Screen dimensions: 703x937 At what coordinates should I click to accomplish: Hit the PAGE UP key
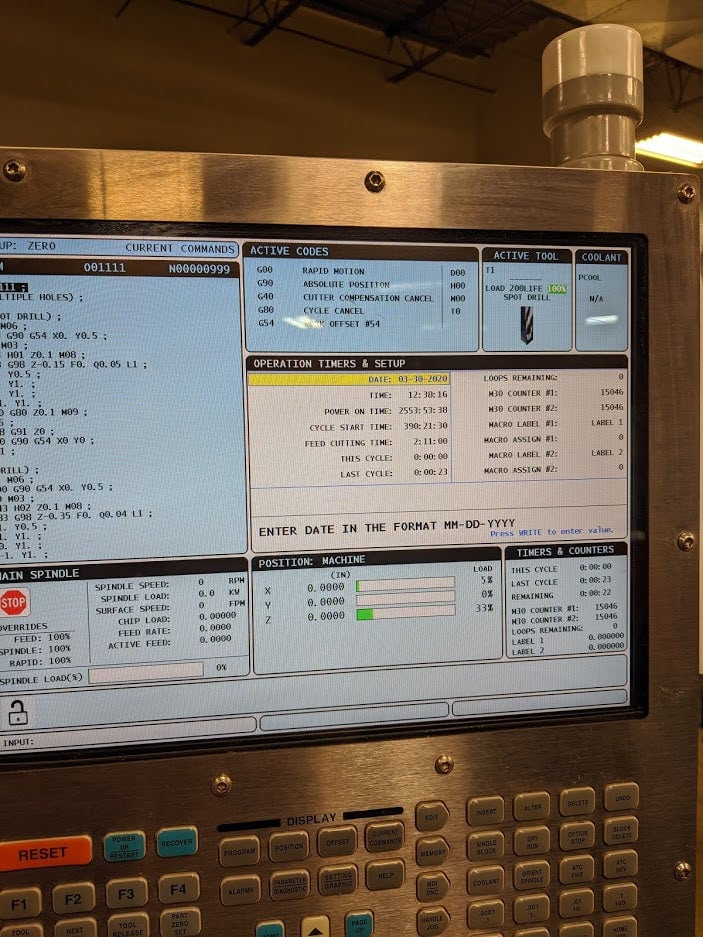coord(359,924)
